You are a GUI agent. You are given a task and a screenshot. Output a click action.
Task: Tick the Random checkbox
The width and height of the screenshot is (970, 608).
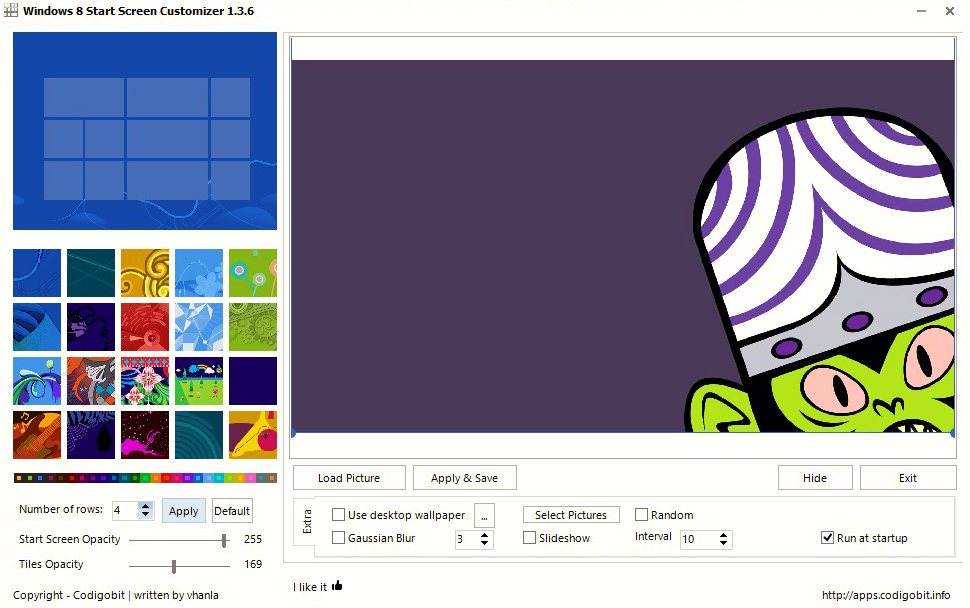[x=642, y=515]
